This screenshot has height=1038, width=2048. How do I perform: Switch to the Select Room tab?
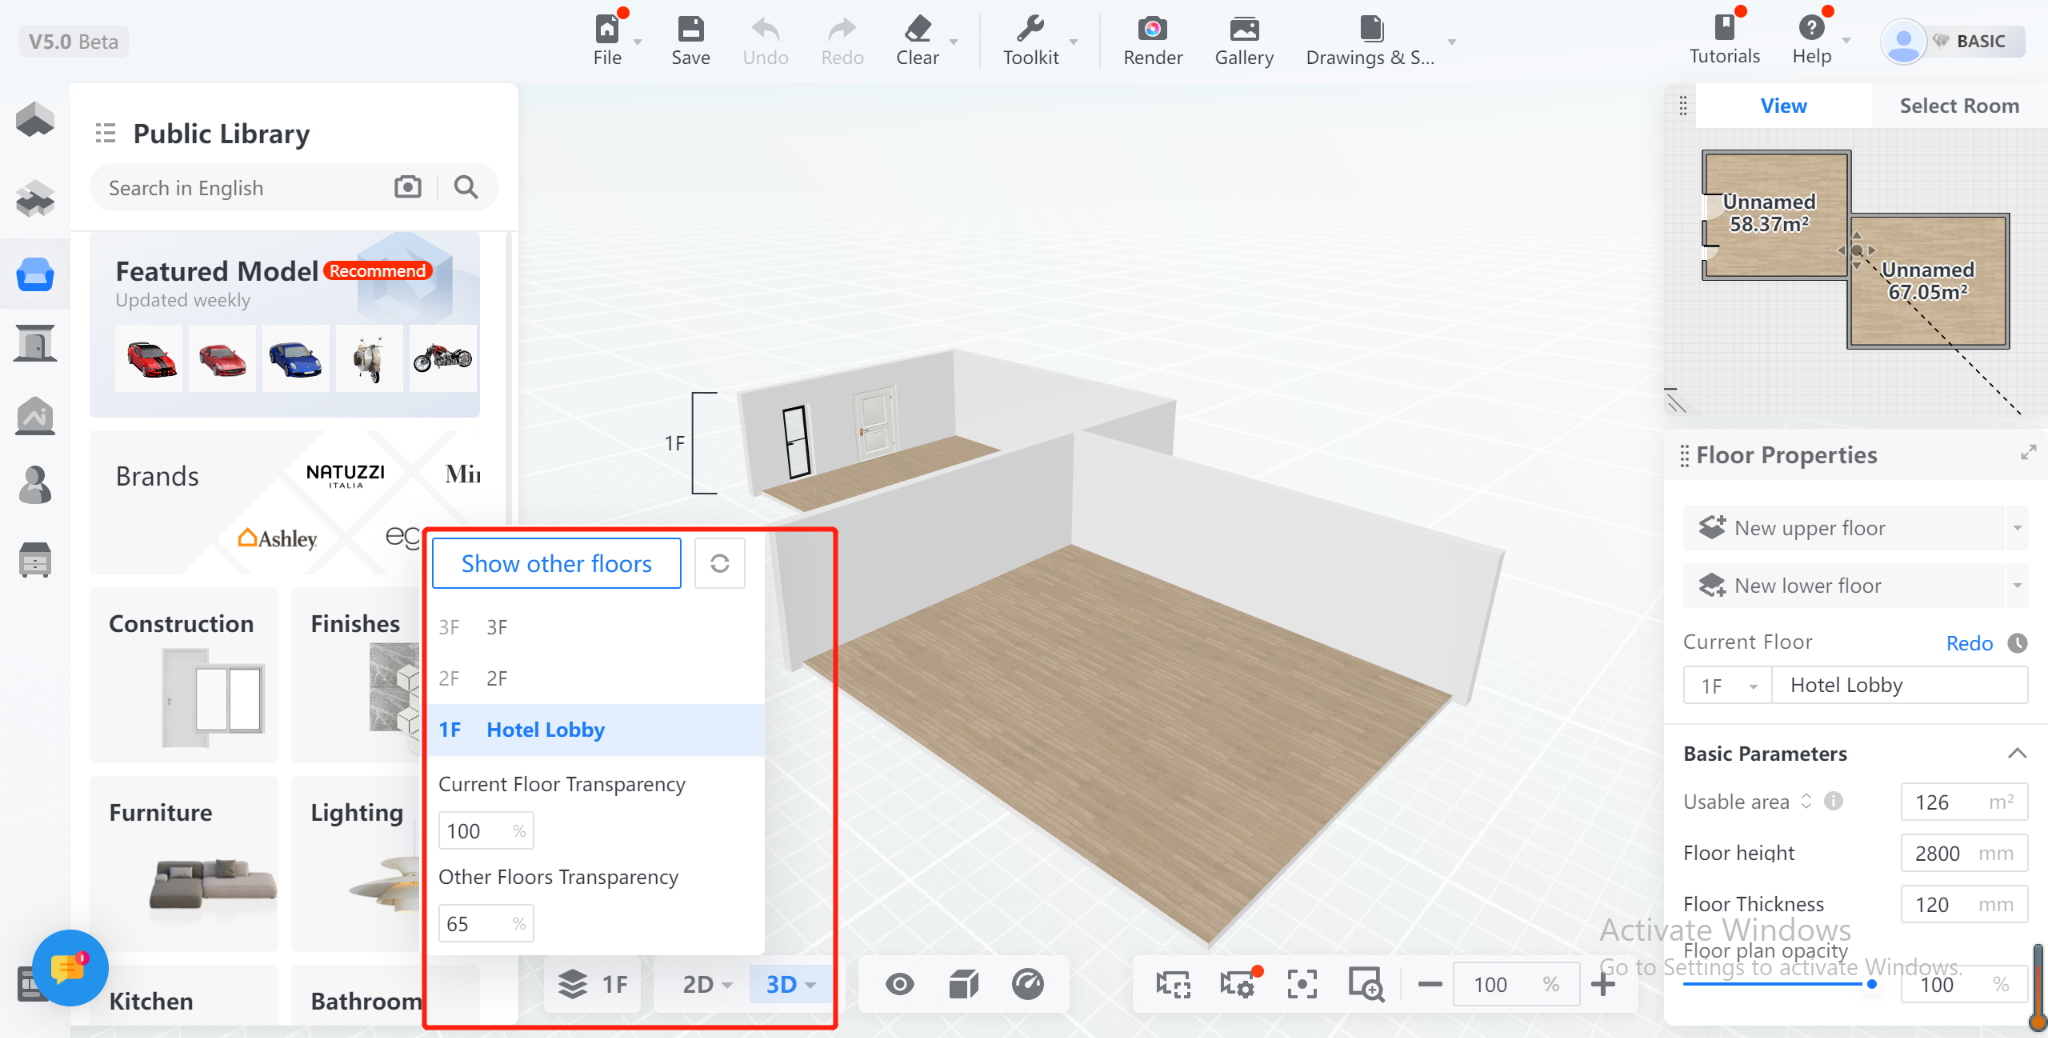click(x=1958, y=106)
